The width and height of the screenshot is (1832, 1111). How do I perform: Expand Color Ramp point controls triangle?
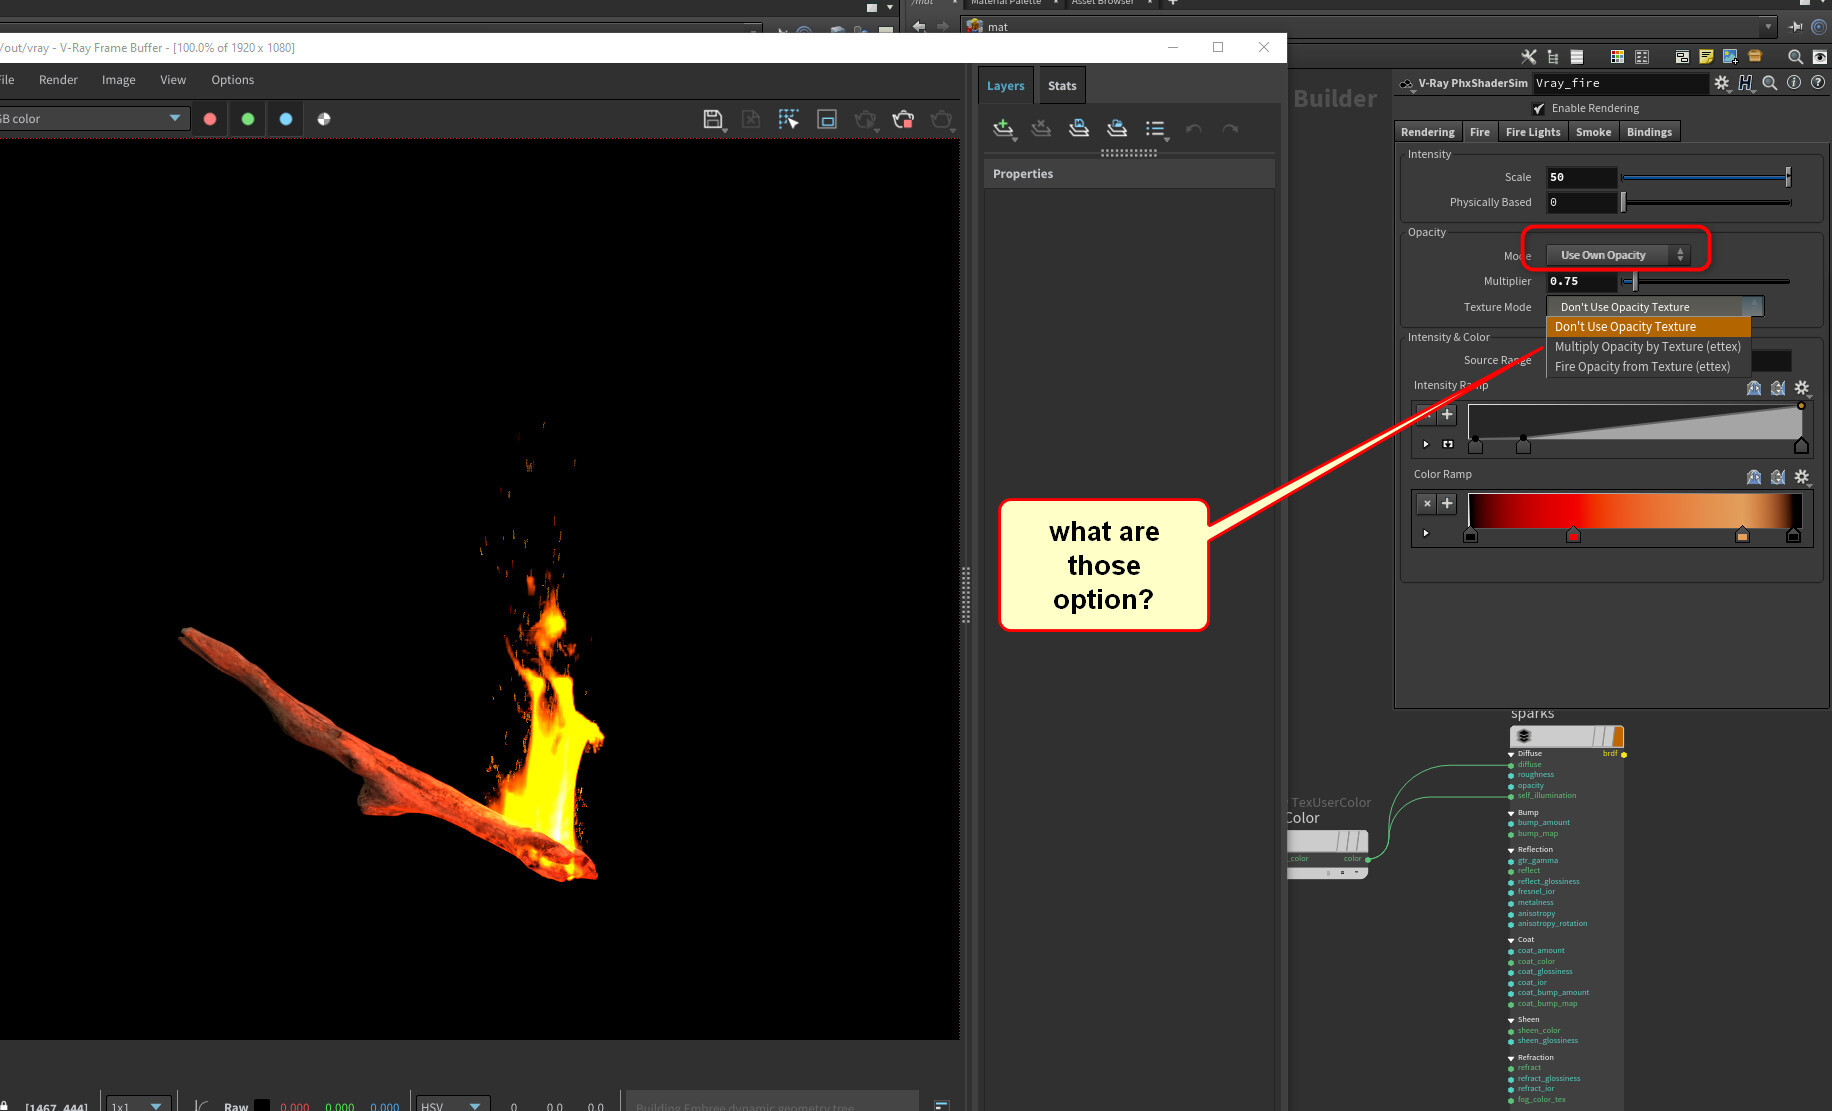(x=1426, y=534)
